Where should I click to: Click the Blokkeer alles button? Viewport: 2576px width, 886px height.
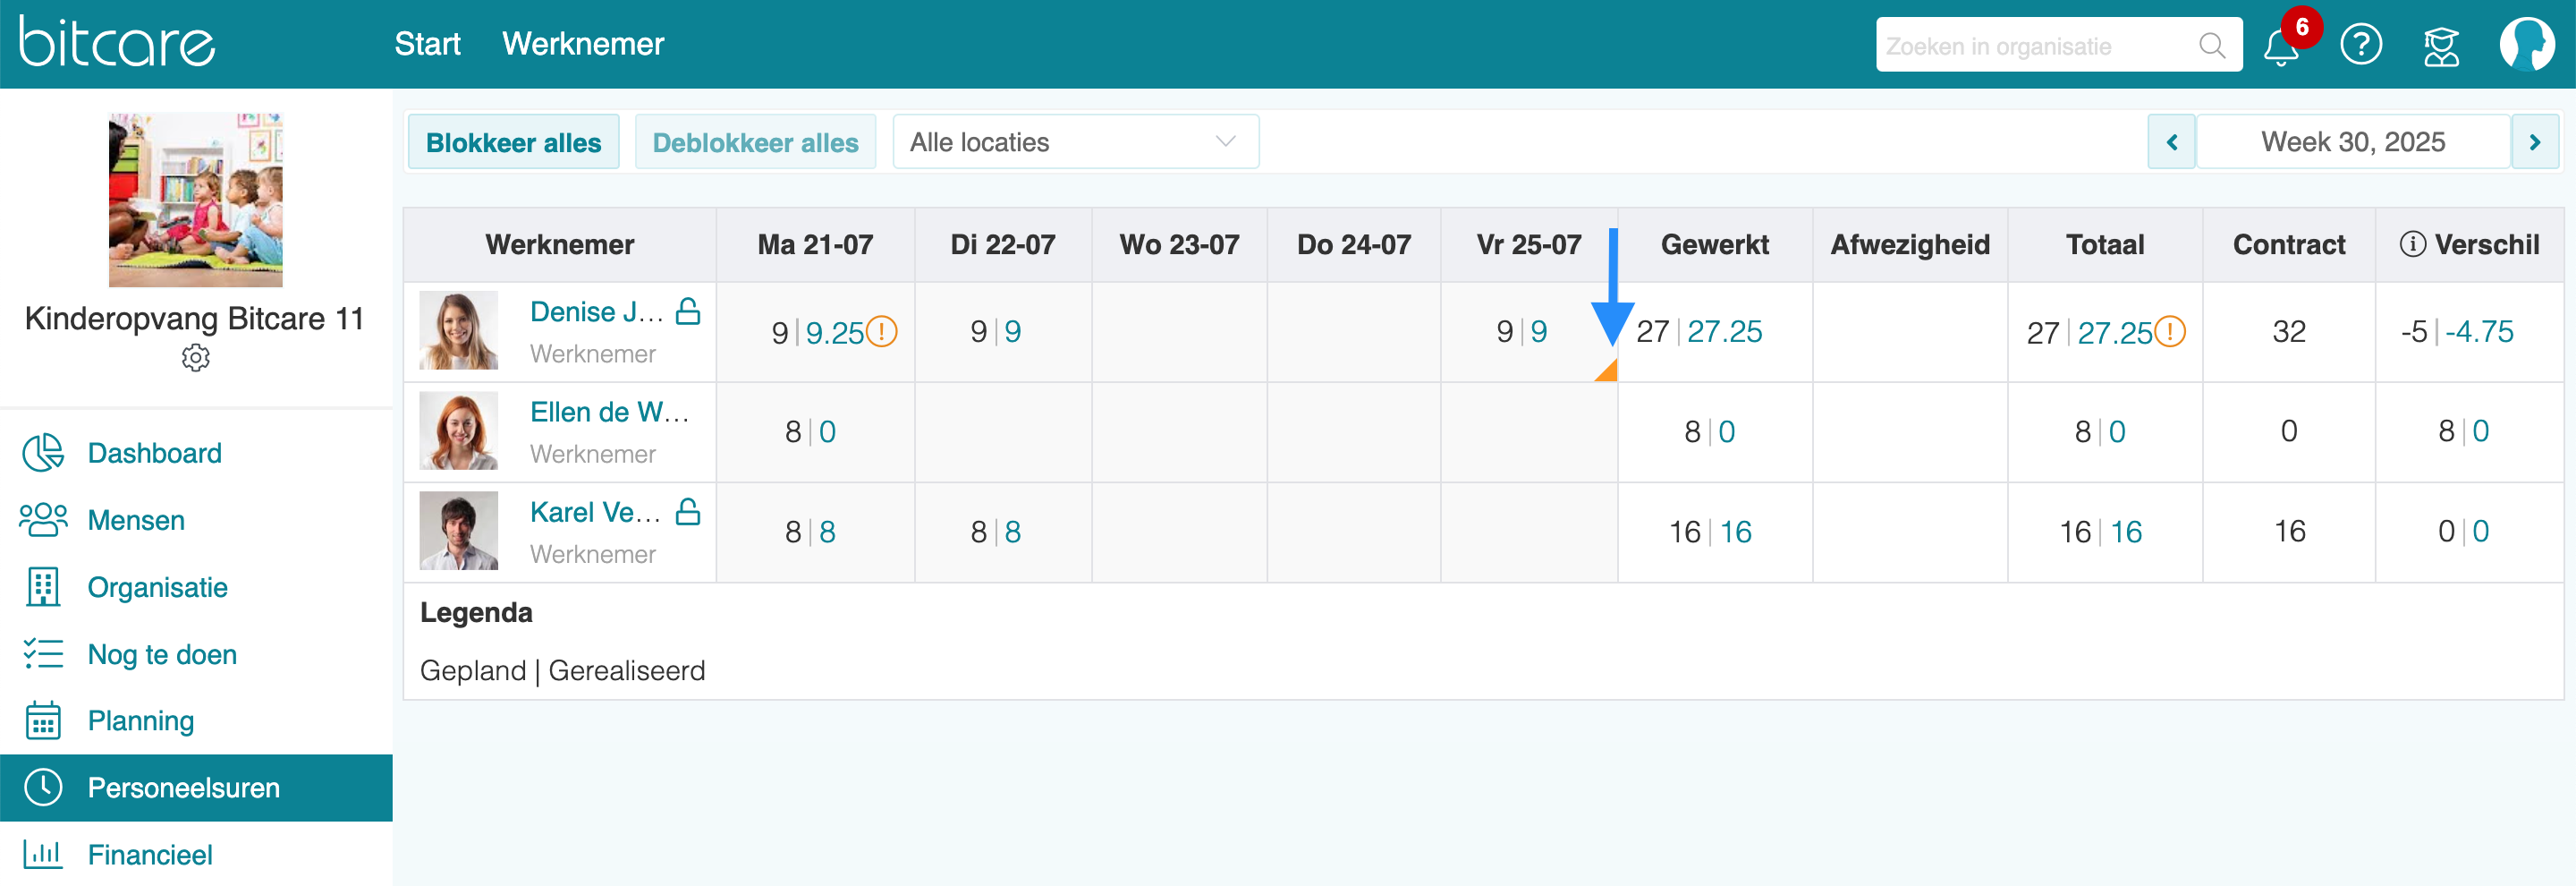513,142
